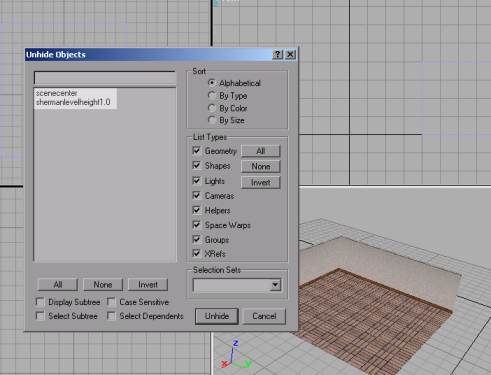
Task: Click All button in List Types
Action: click(261, 151)
